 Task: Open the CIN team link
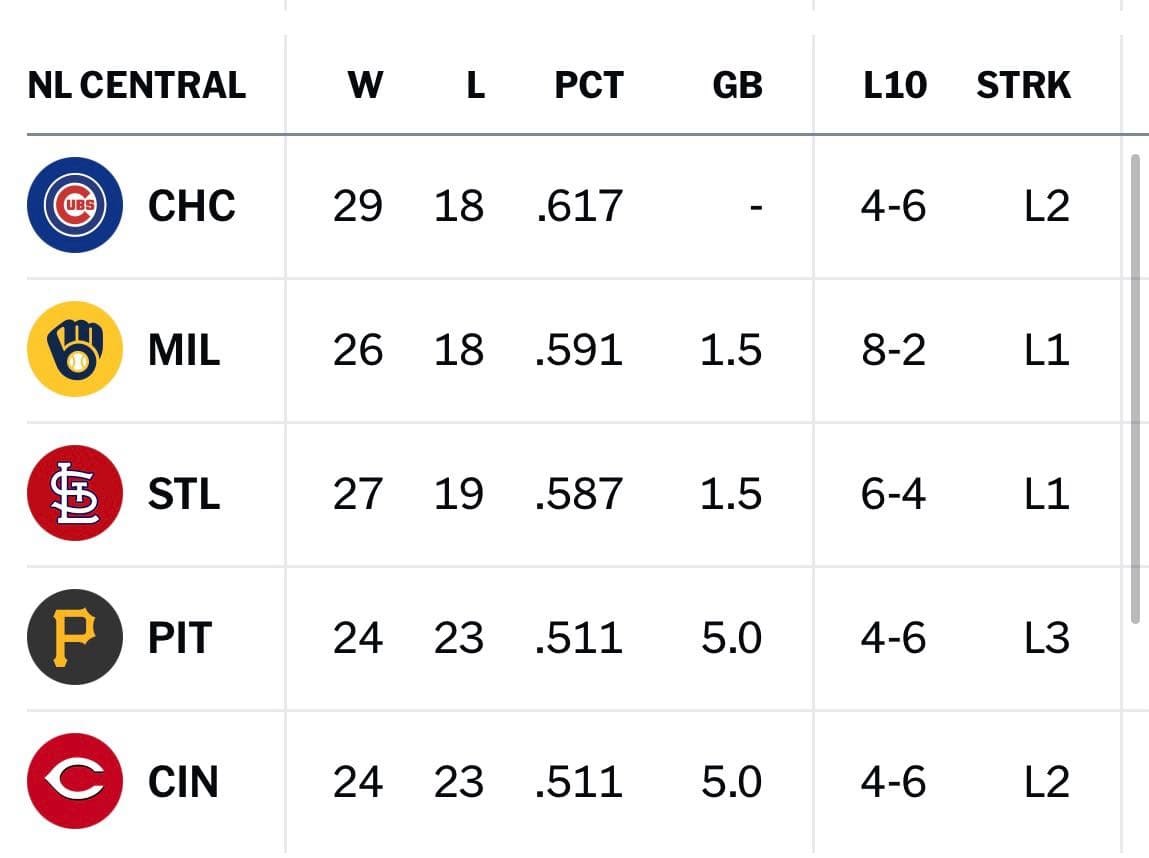pyautogui.click(x=183, y=782)
